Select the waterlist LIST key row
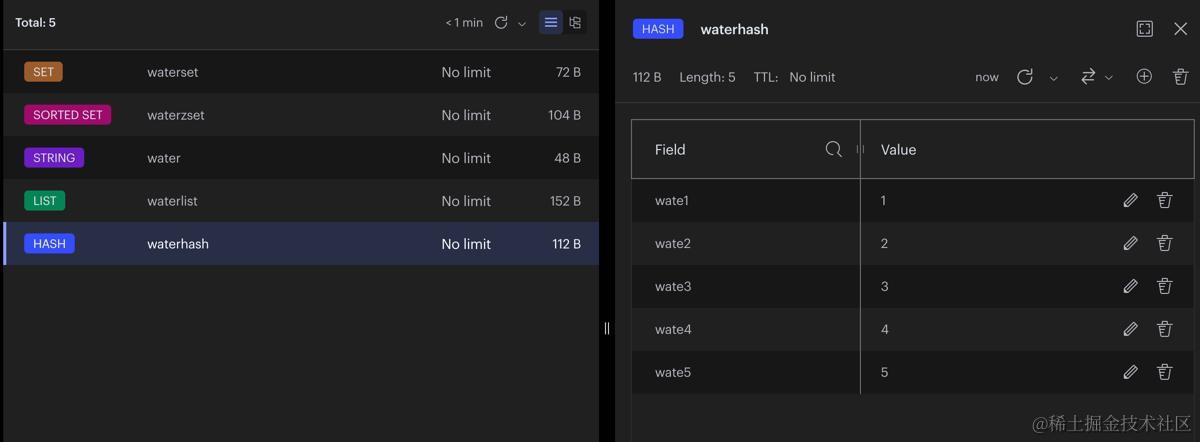 pyautogui.click(x=300, y=201)
